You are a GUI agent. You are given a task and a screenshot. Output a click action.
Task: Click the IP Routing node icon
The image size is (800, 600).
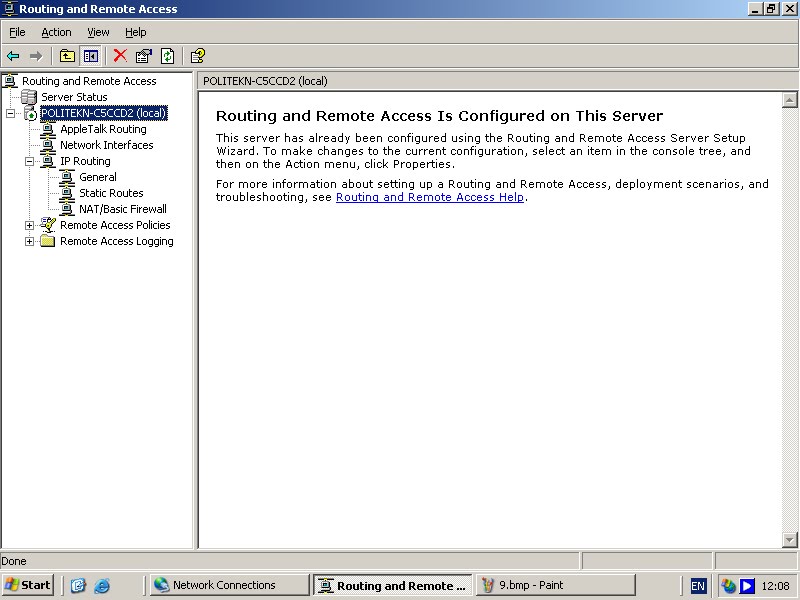click(x=47, y=161)
